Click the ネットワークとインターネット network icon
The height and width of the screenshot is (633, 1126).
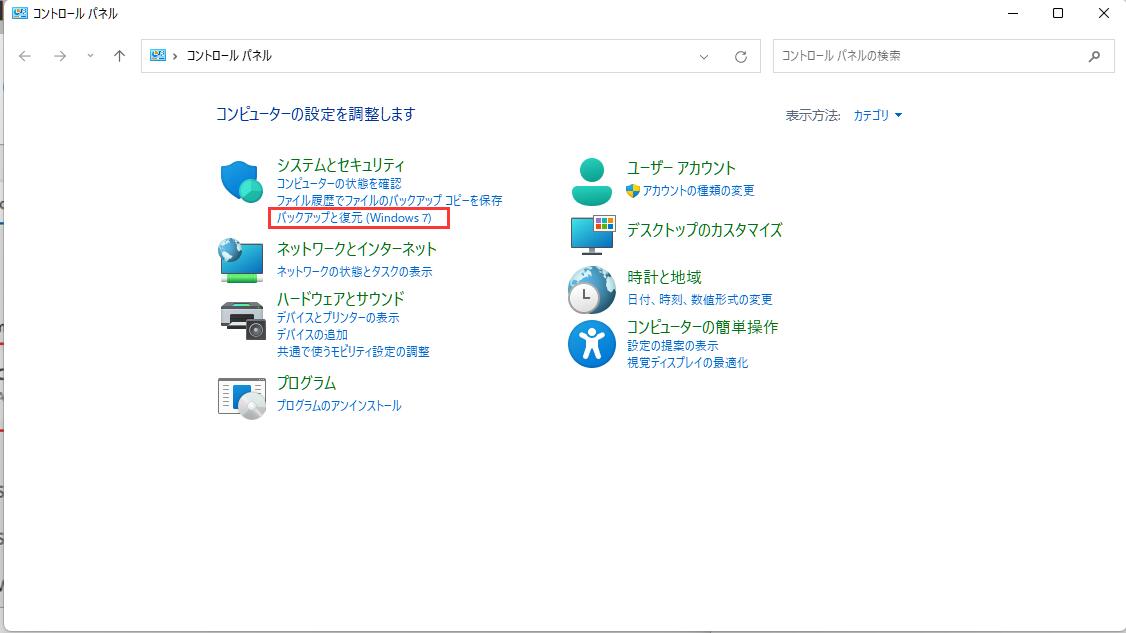[x=240, y=260]
